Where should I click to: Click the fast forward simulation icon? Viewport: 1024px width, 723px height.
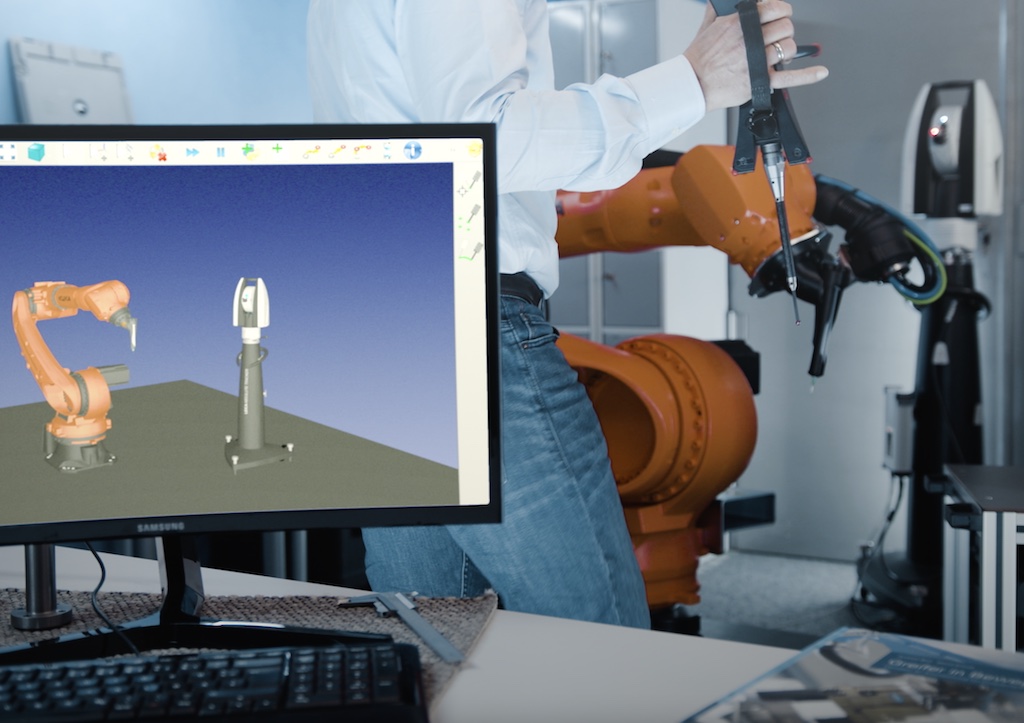(192, 152)
